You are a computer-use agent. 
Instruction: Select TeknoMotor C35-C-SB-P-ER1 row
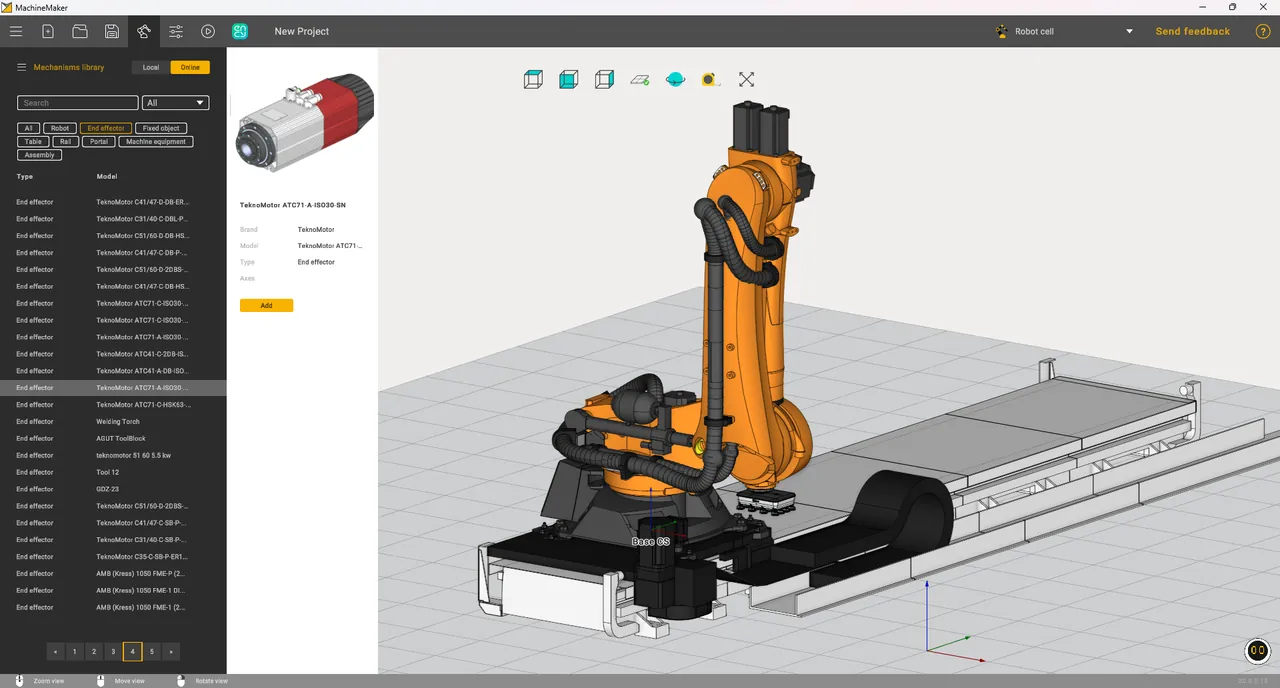click(113, 556)
